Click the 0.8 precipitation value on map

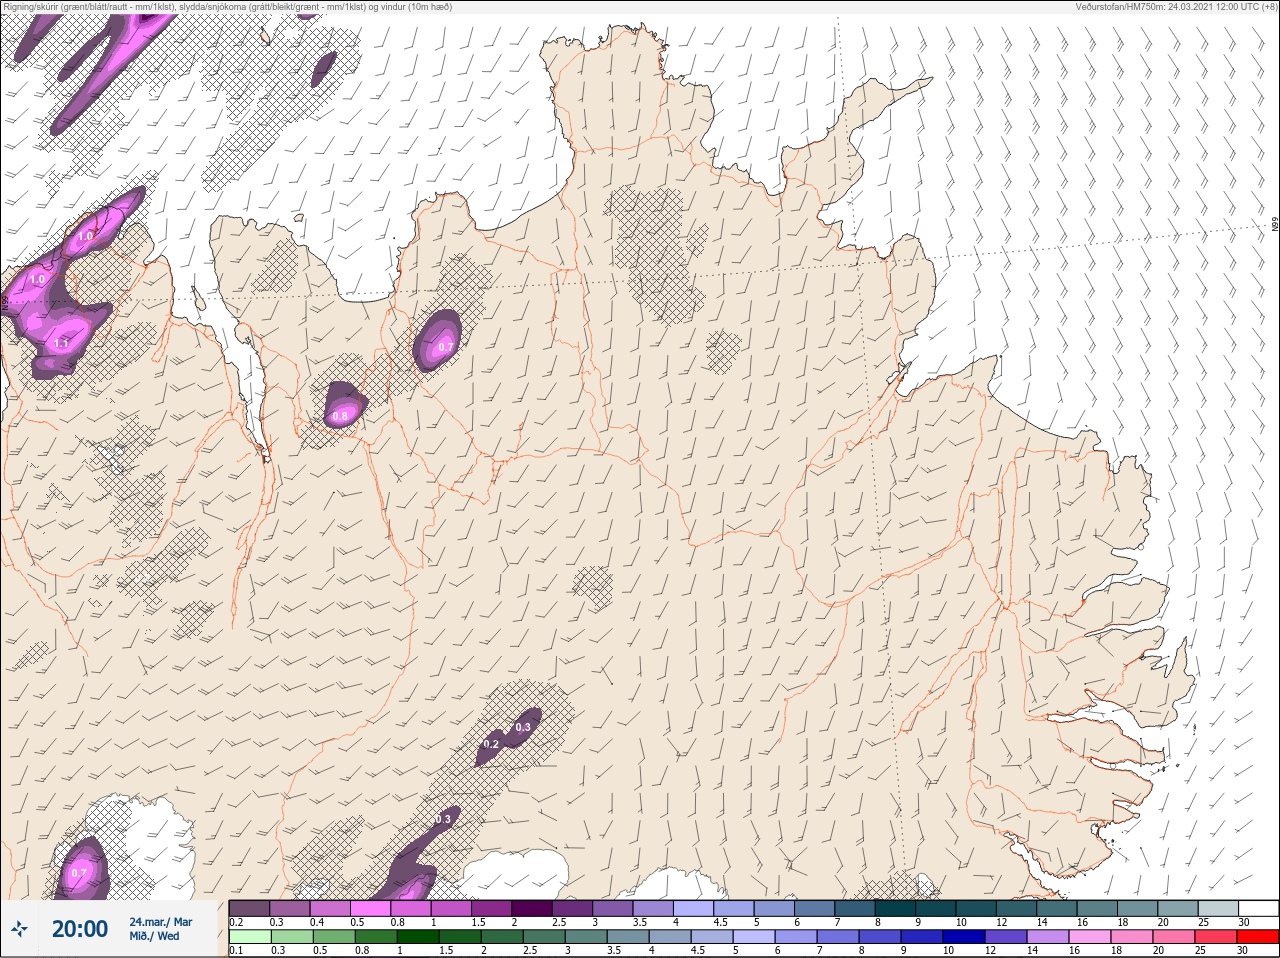point(340,417)
